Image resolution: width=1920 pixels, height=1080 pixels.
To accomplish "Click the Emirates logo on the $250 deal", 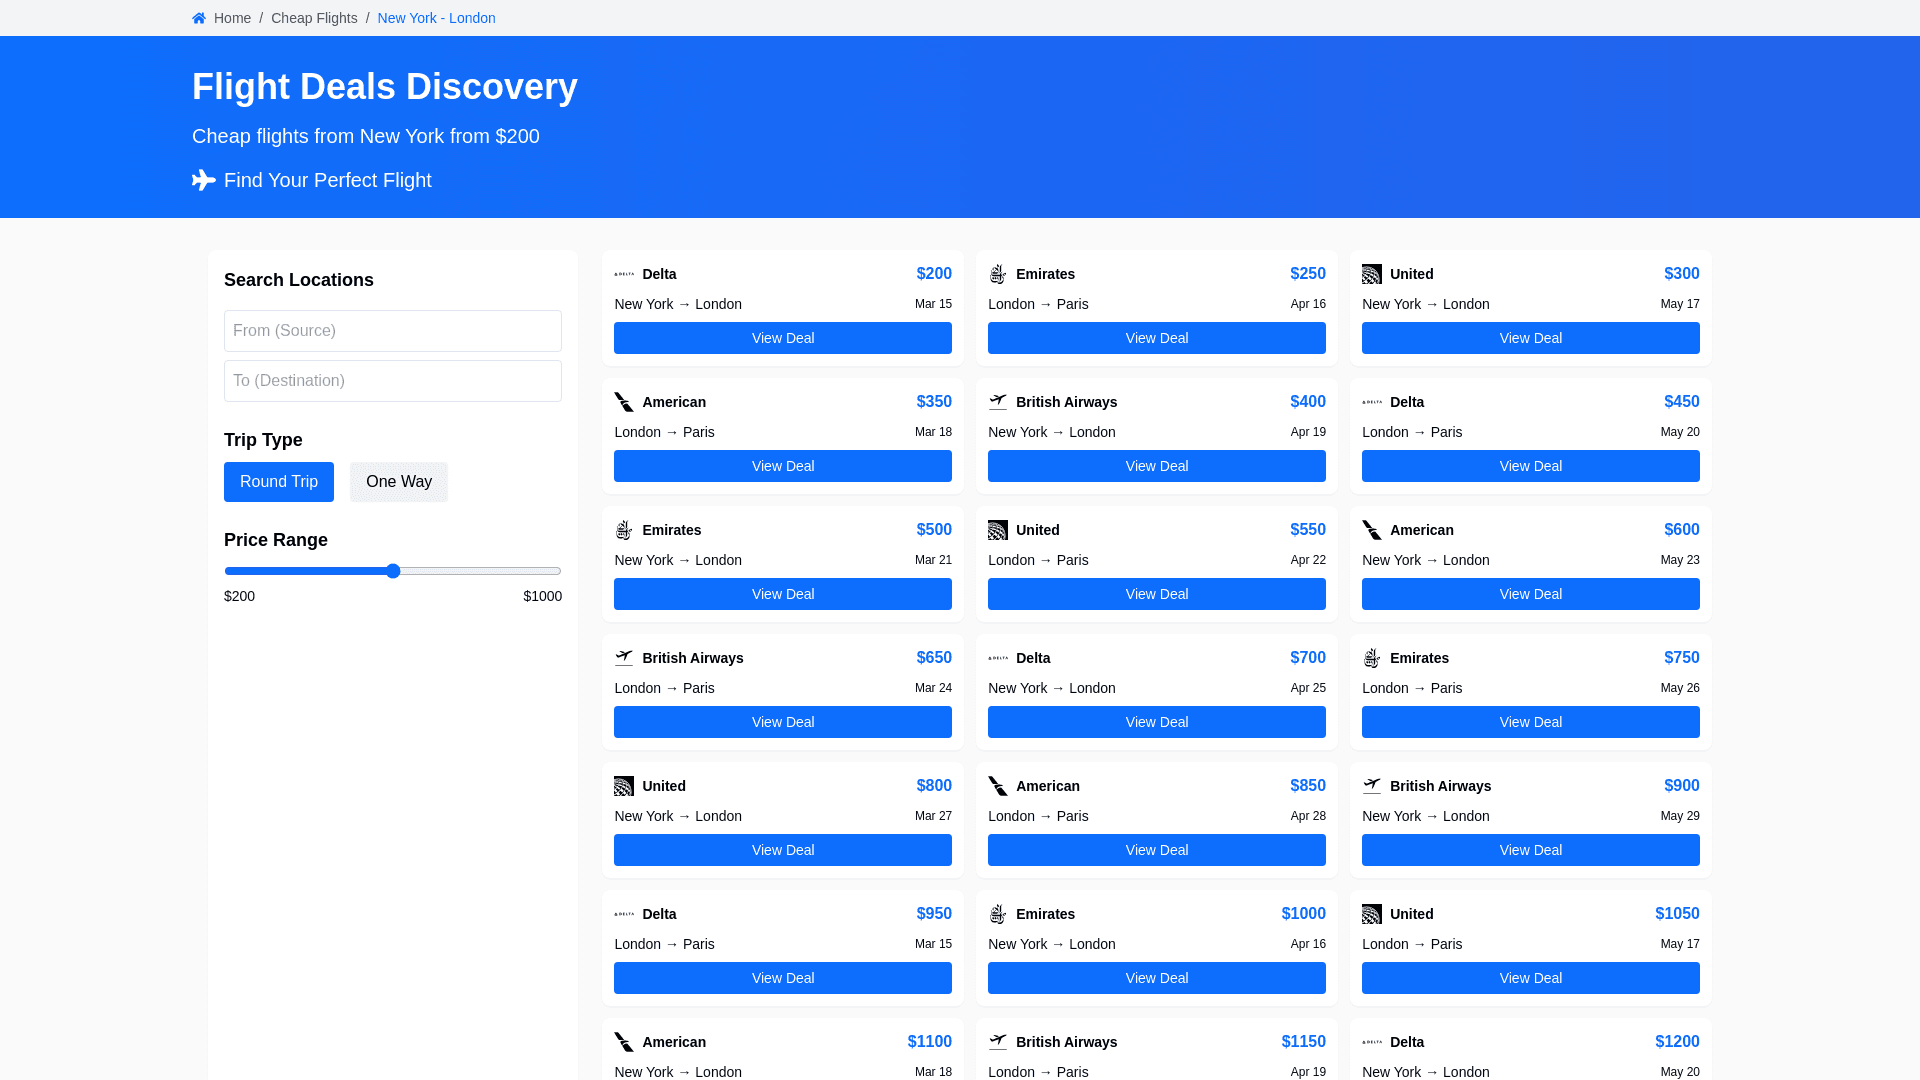I will [x=998, y=274].
